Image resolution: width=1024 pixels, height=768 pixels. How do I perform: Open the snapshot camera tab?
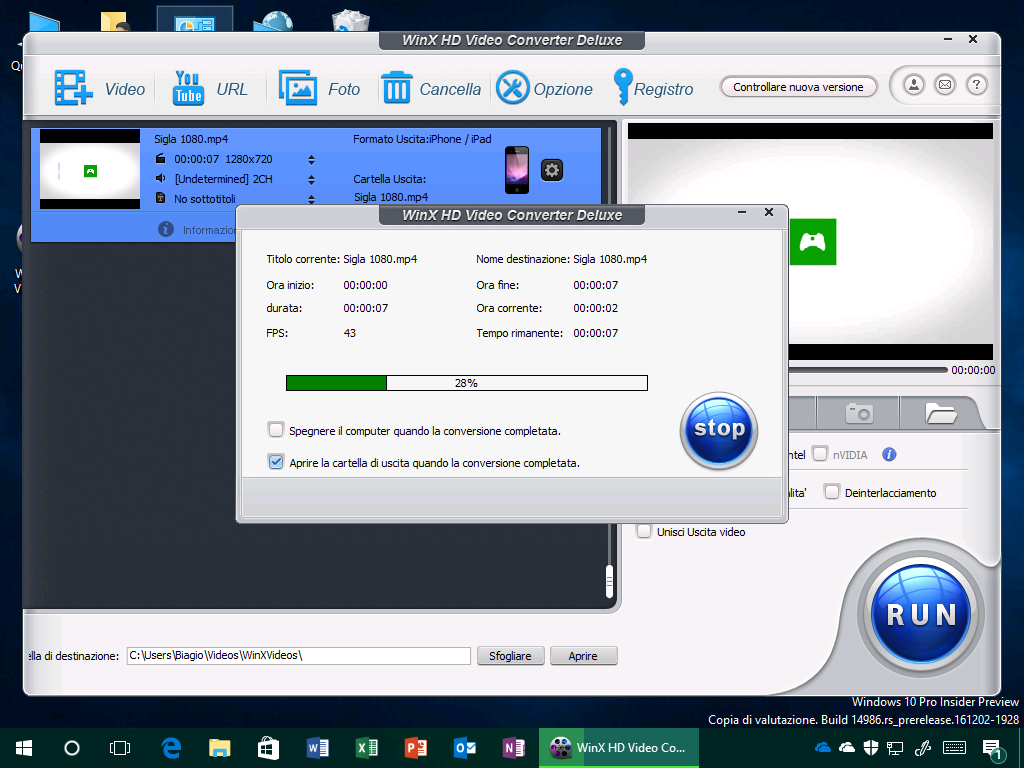click(859, 413)
